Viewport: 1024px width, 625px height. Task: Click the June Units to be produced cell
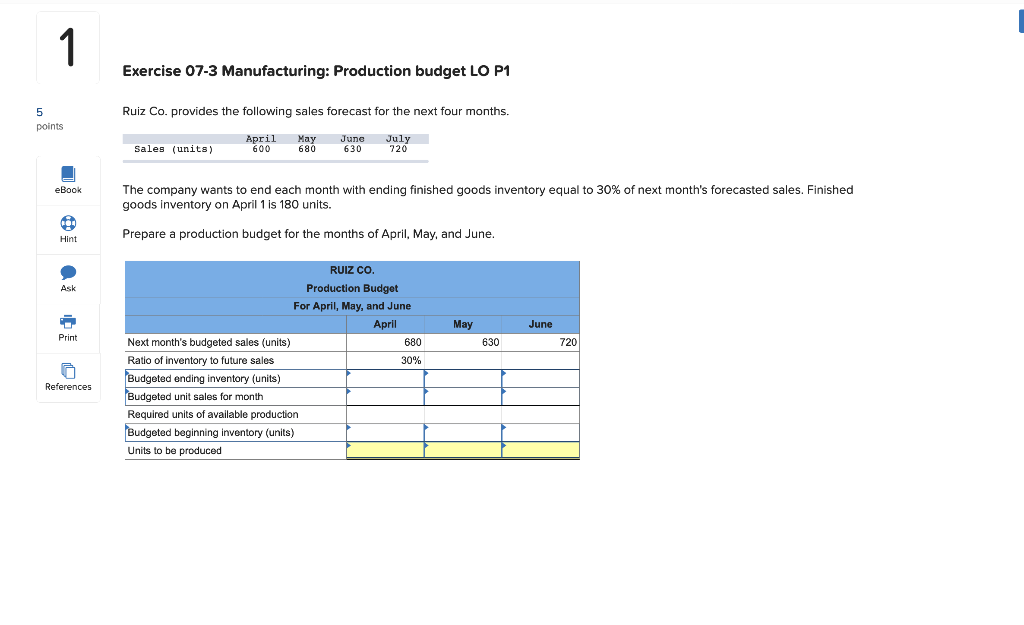[x=541, y=450]
